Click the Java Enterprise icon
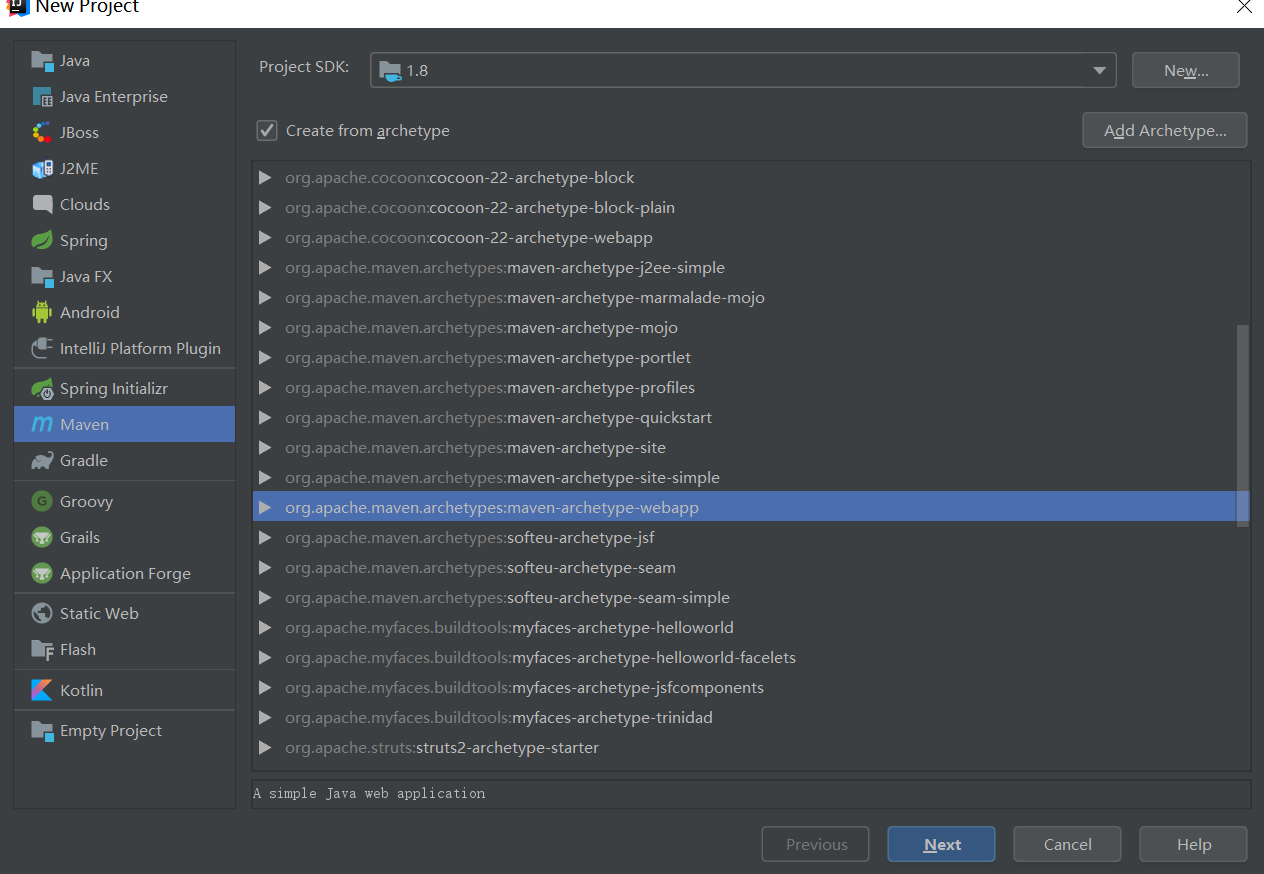This screenshot has height=874, width=1264. click(42, 96)
